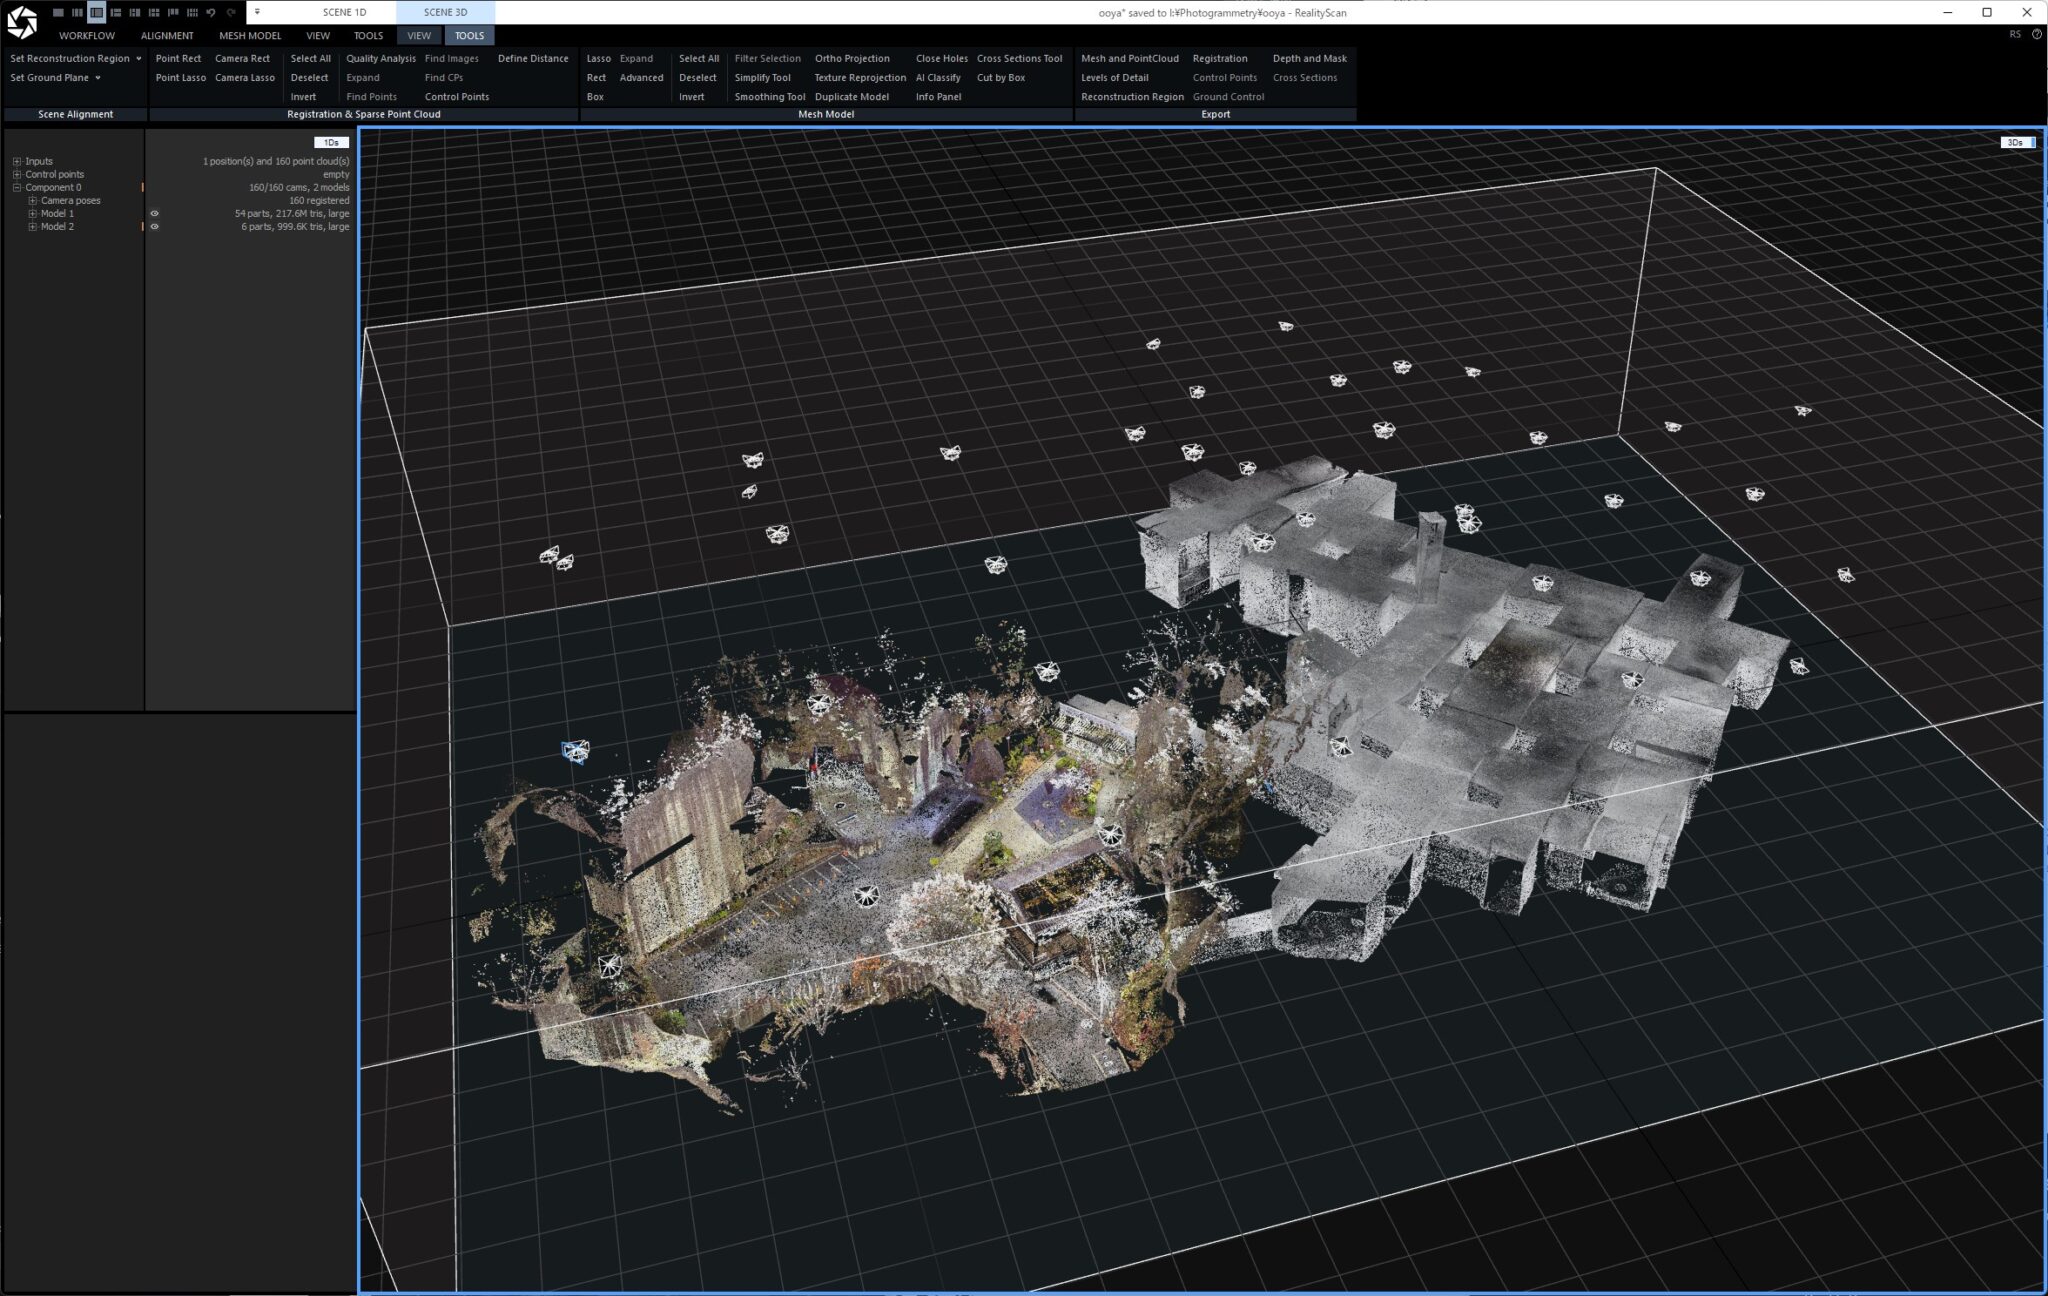Activate the Point Lasso selection tool
The width and height of the screenshot is (2048, 1296).
179,77
